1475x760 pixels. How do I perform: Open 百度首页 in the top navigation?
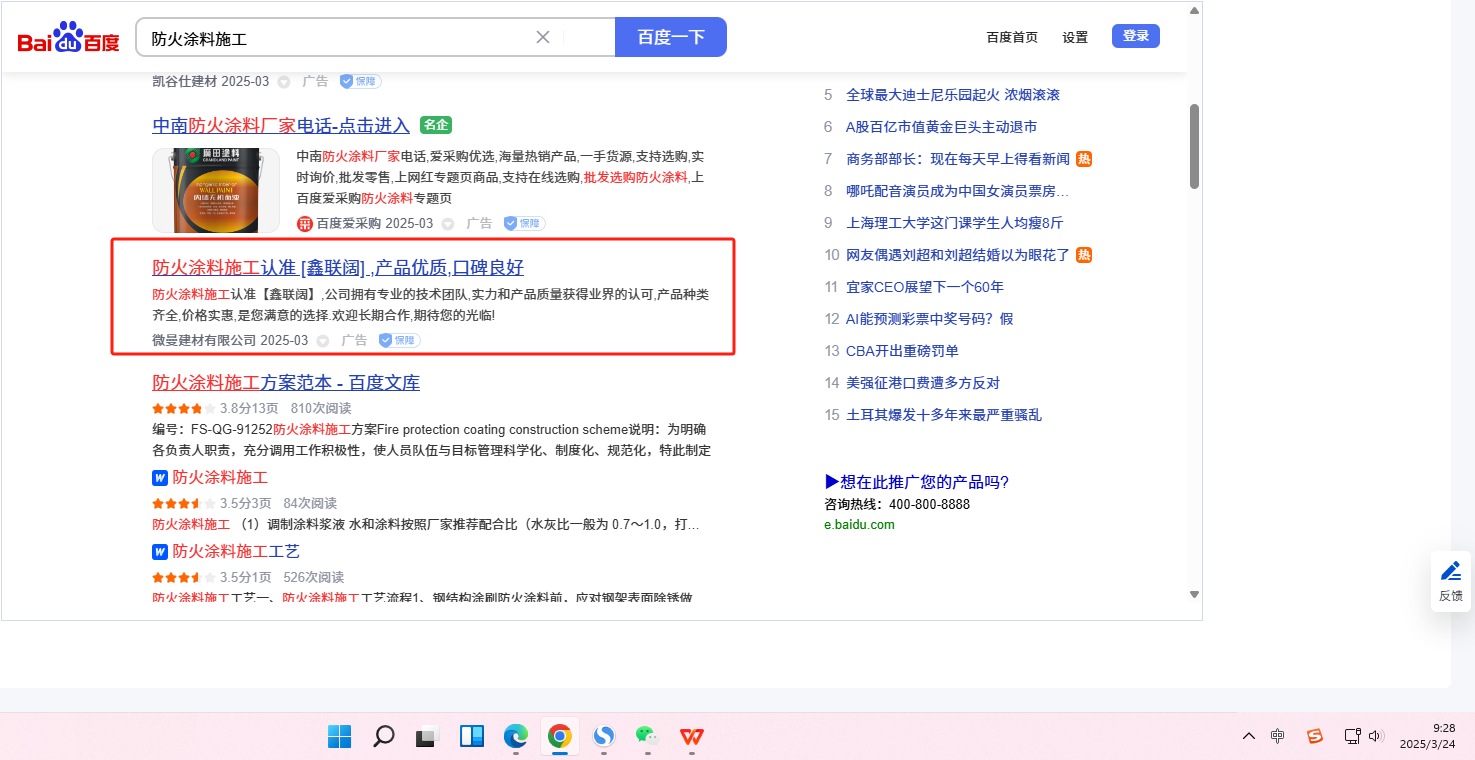[1012, 37]
